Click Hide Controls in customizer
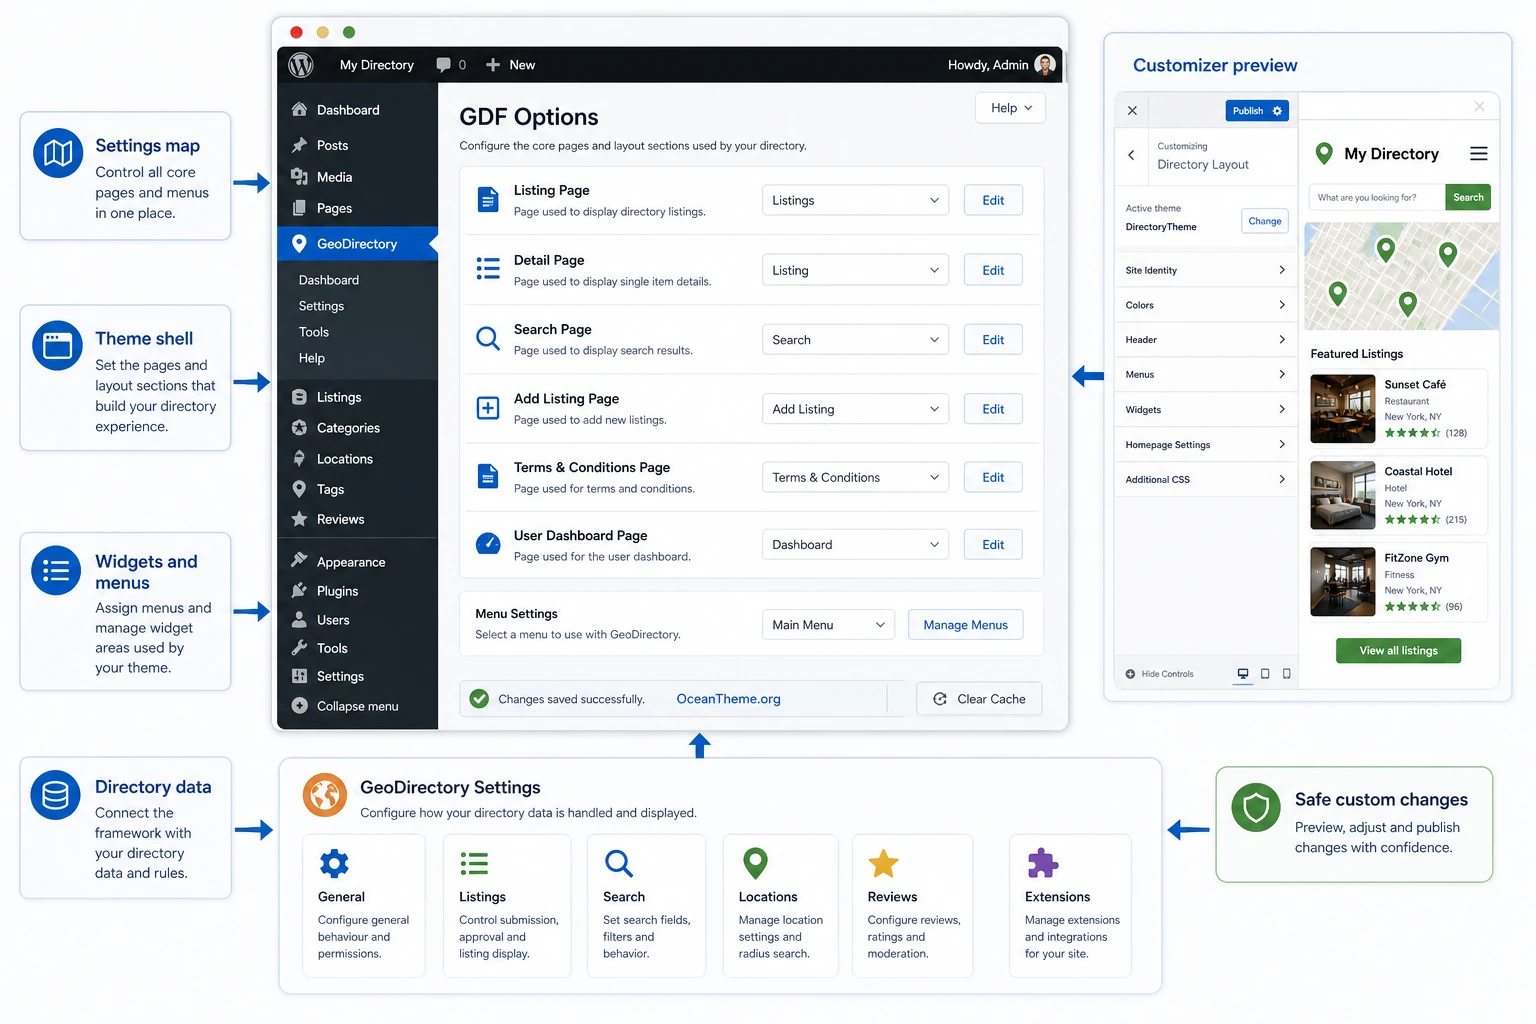Screen dimensions: 1536x1024 [x=1159, y=674]
